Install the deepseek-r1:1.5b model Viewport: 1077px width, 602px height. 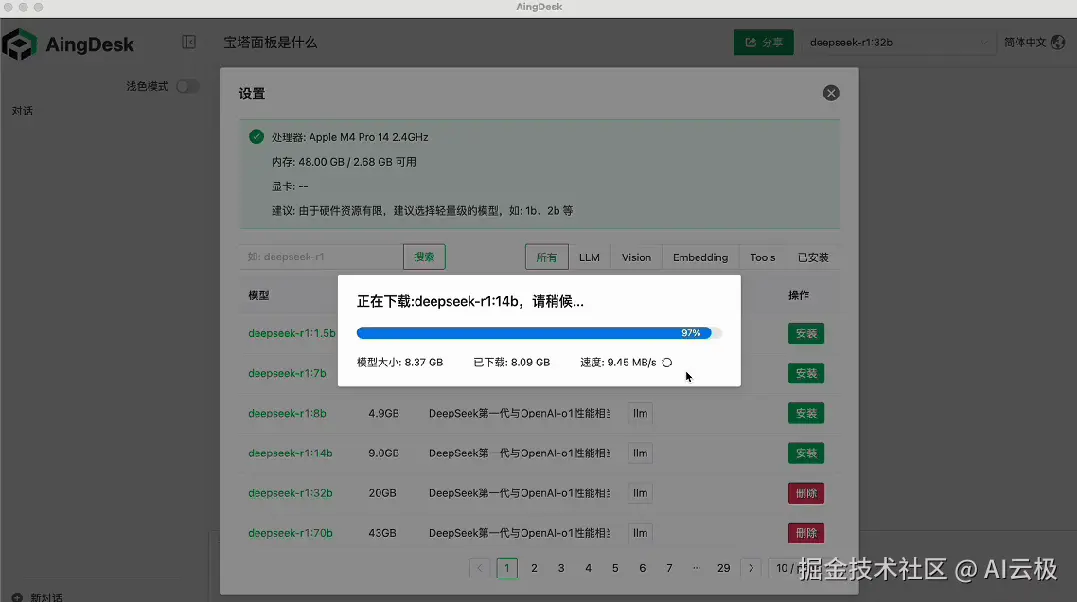pos(806,333)
